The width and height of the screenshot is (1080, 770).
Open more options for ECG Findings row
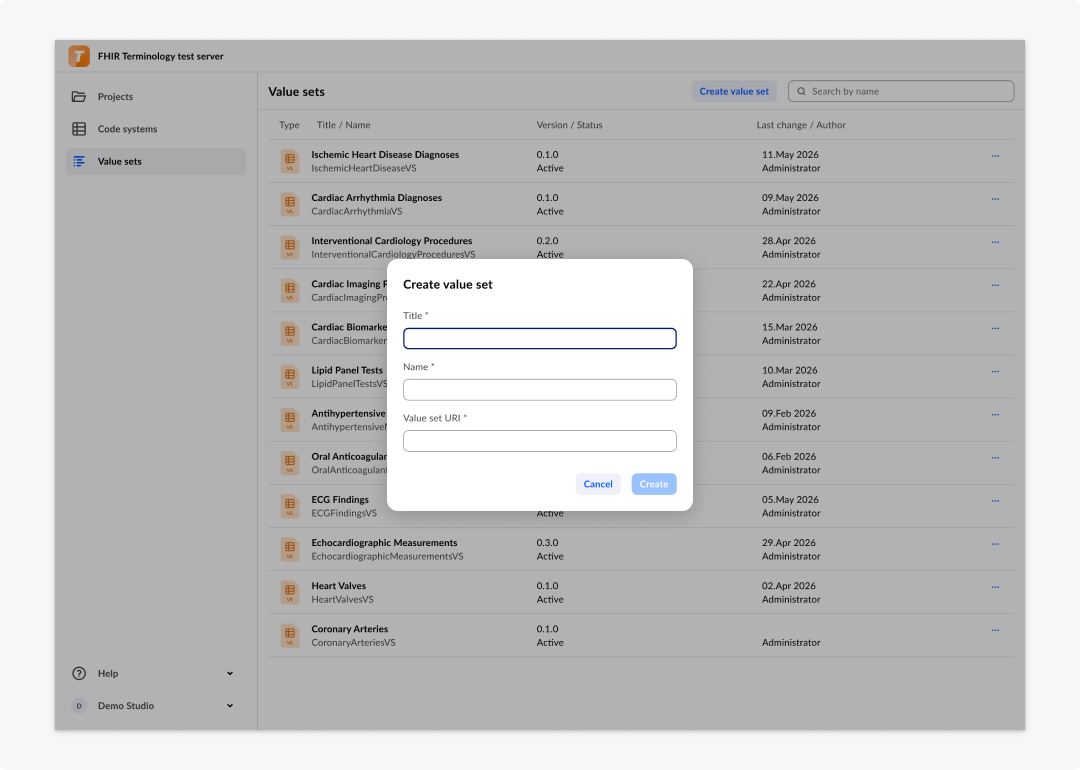pos(995,501)
